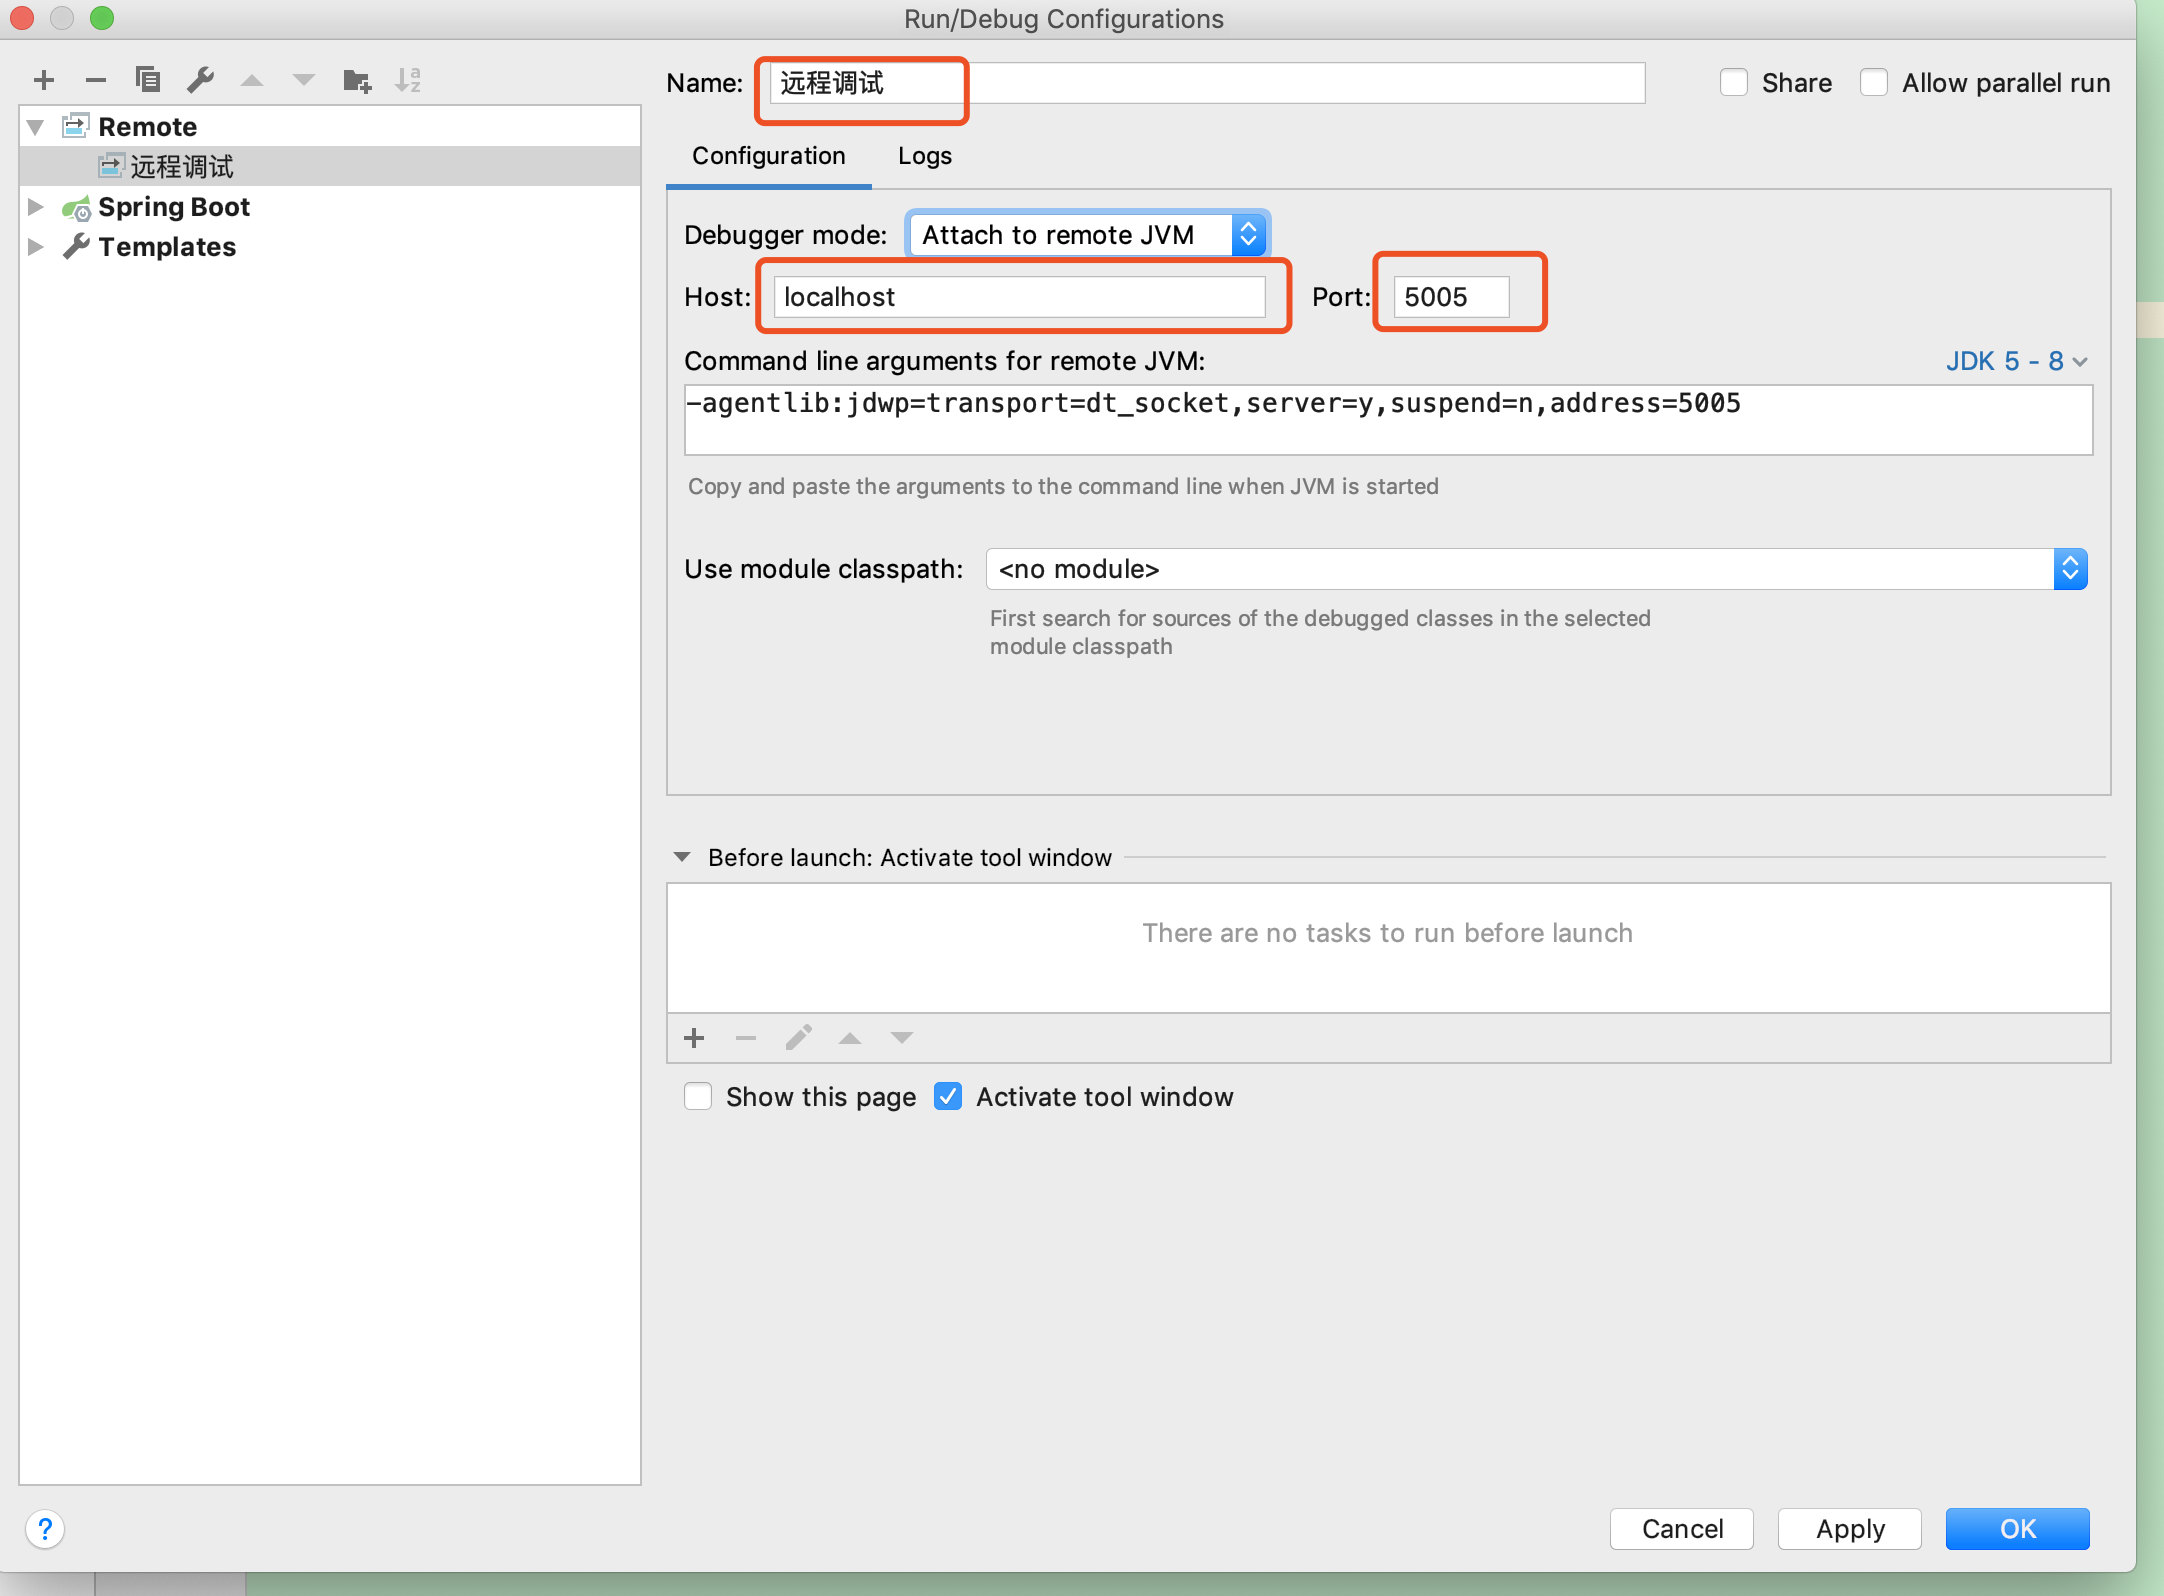Select the Spring Boot tree label
The width and height of the screenshot is (2164, 1596).
(x=174, y=207)
